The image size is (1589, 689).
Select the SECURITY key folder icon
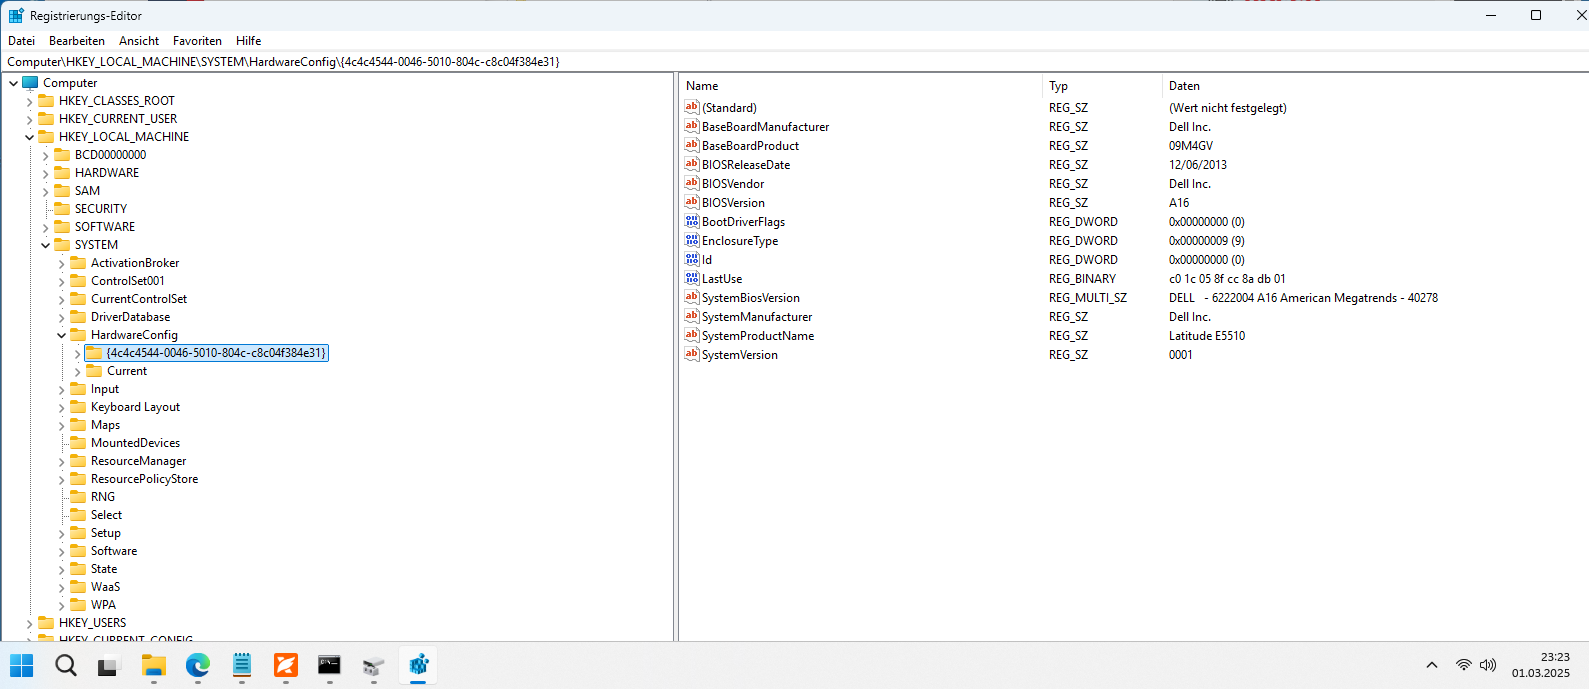[62, 208]
